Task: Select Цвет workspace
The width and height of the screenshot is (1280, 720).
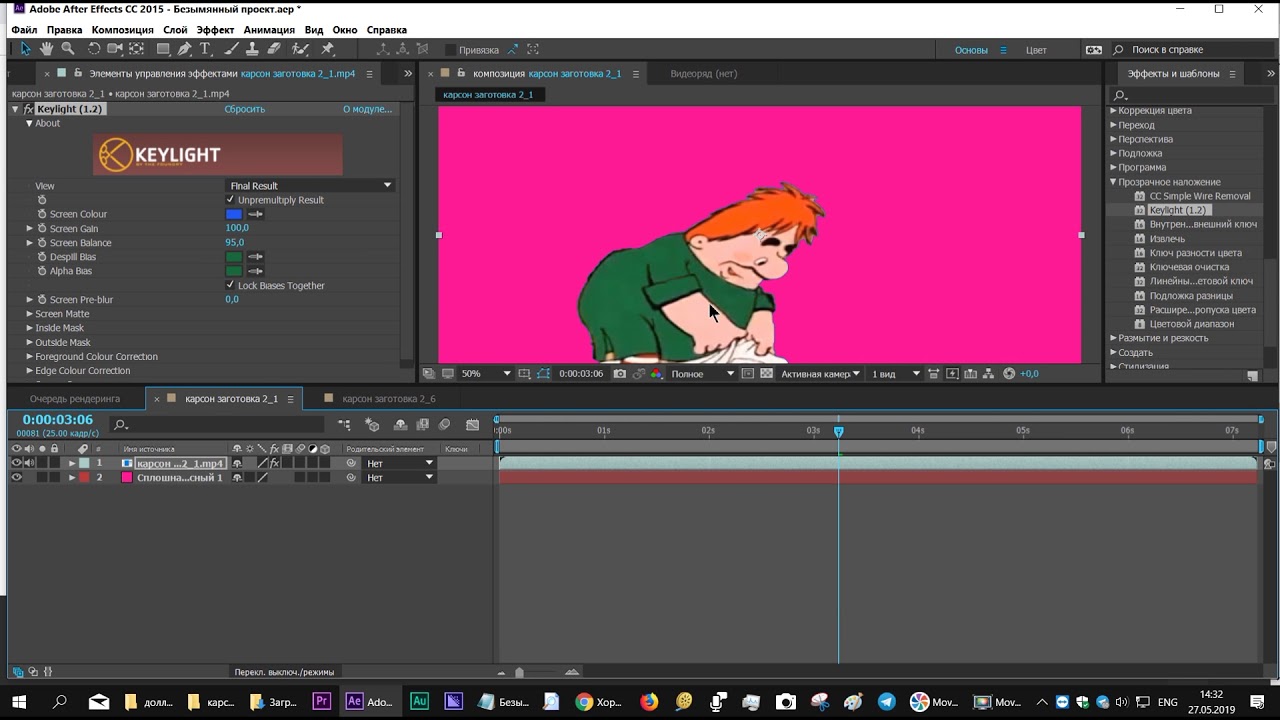Action: click(x=1037, y=50)
